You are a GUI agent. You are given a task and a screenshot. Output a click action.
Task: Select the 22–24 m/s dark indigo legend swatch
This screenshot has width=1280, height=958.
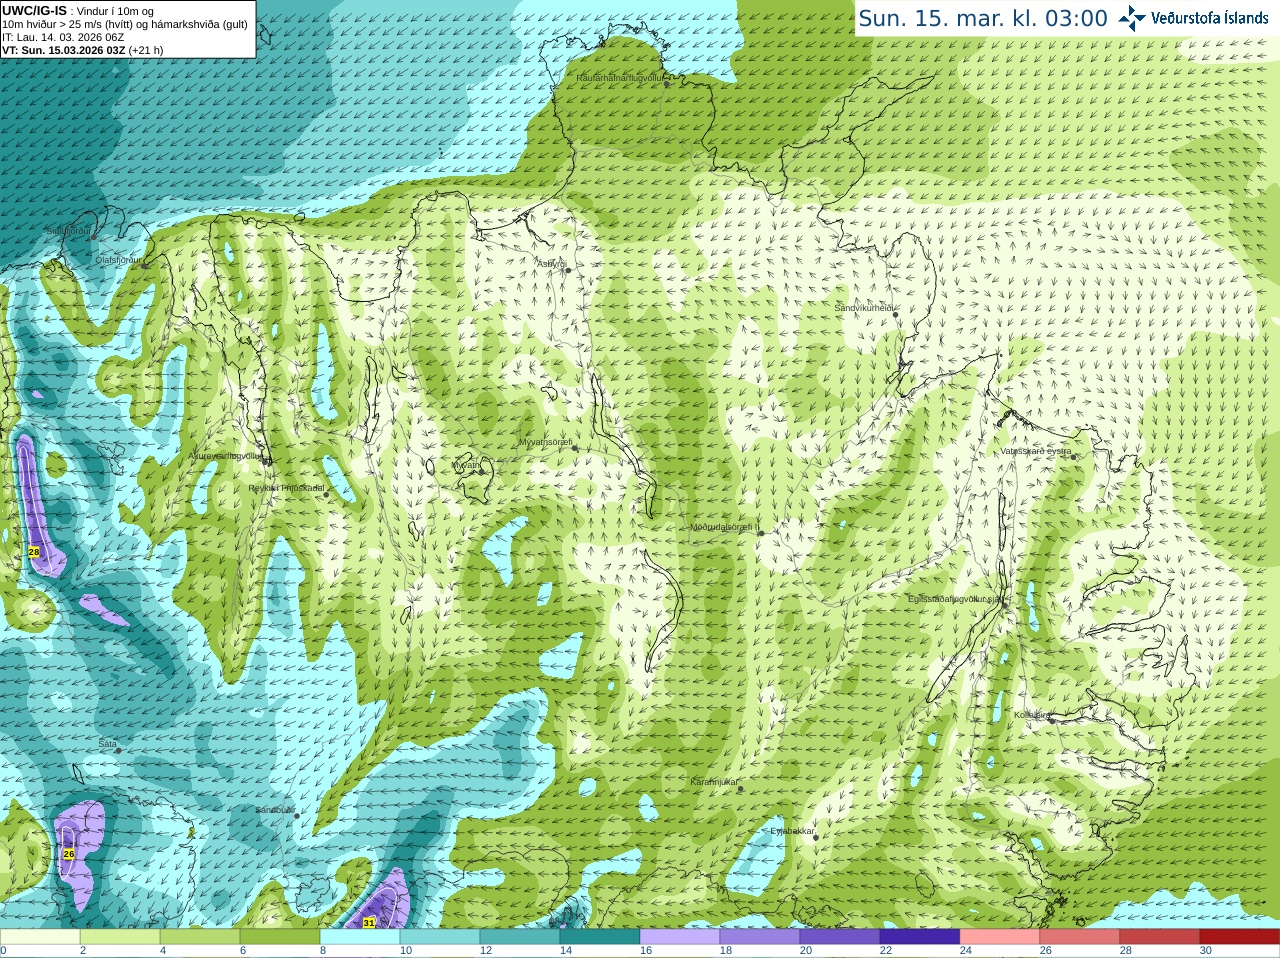[x=920, y=937]
